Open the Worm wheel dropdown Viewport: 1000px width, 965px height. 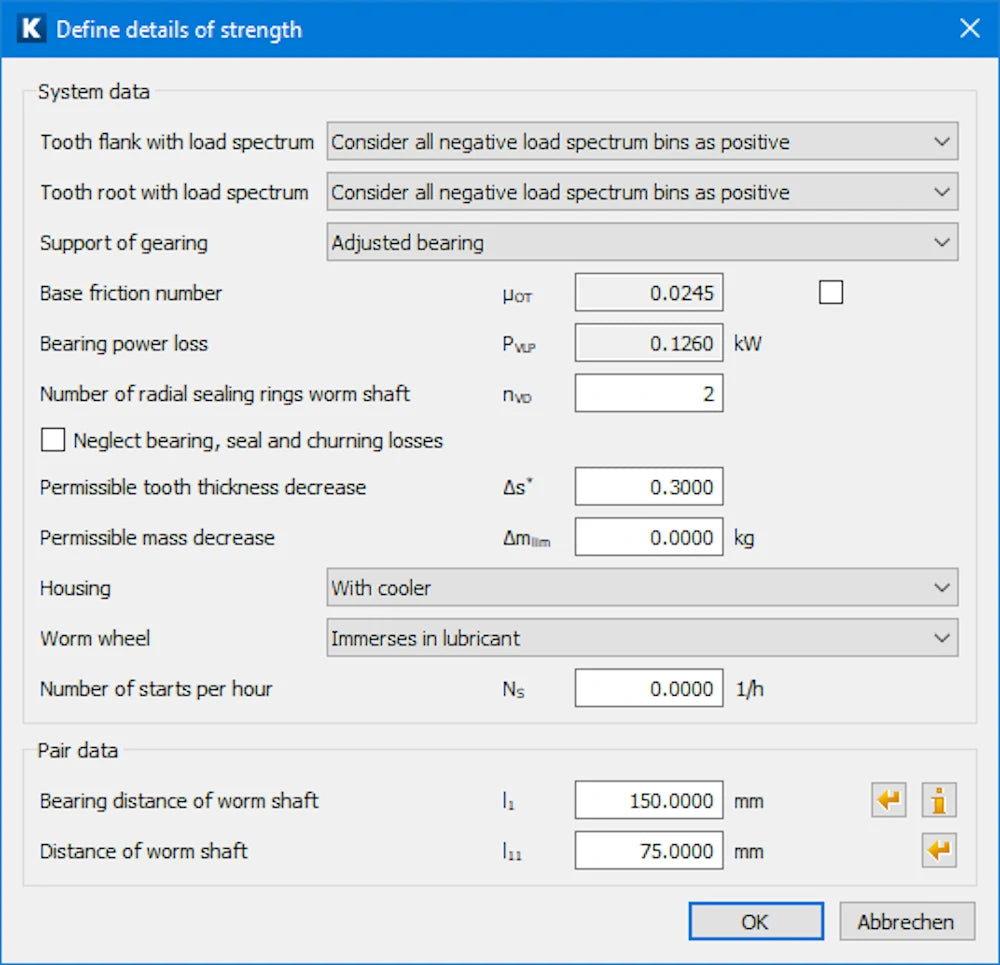click(x=642, y=638)
